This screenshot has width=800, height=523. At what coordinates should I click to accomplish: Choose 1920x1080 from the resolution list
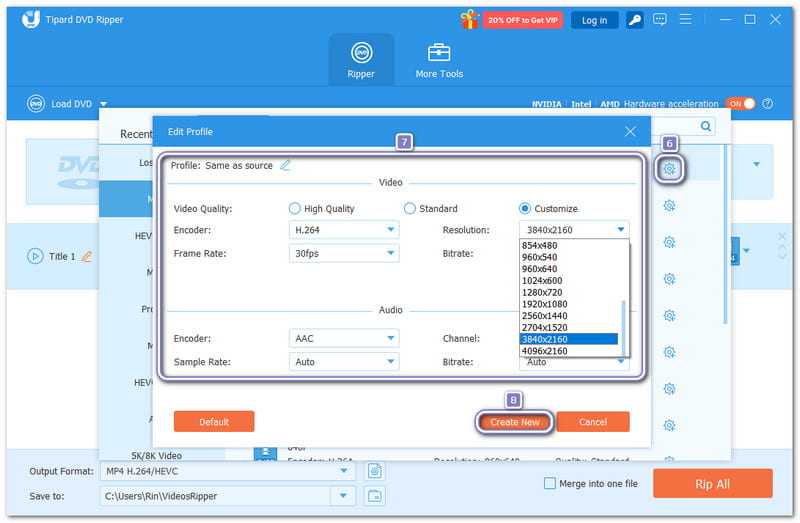544,304
